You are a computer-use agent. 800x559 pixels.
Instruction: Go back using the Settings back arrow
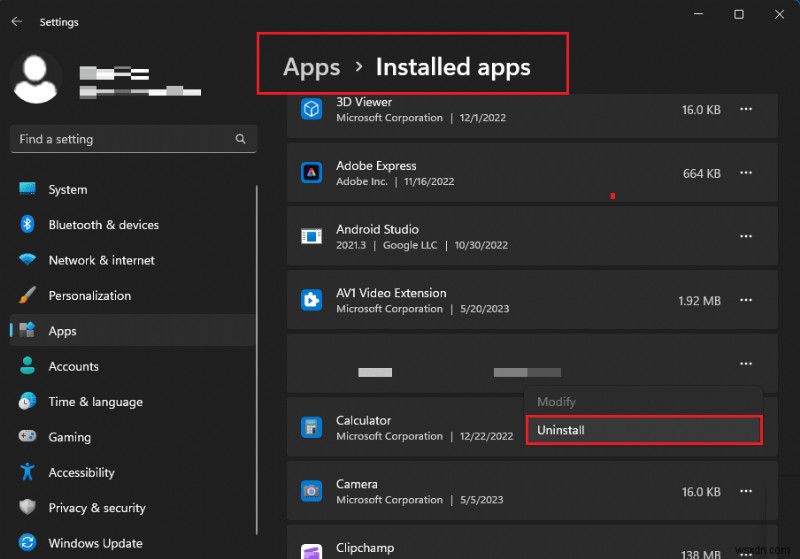(x=16, y=21)
